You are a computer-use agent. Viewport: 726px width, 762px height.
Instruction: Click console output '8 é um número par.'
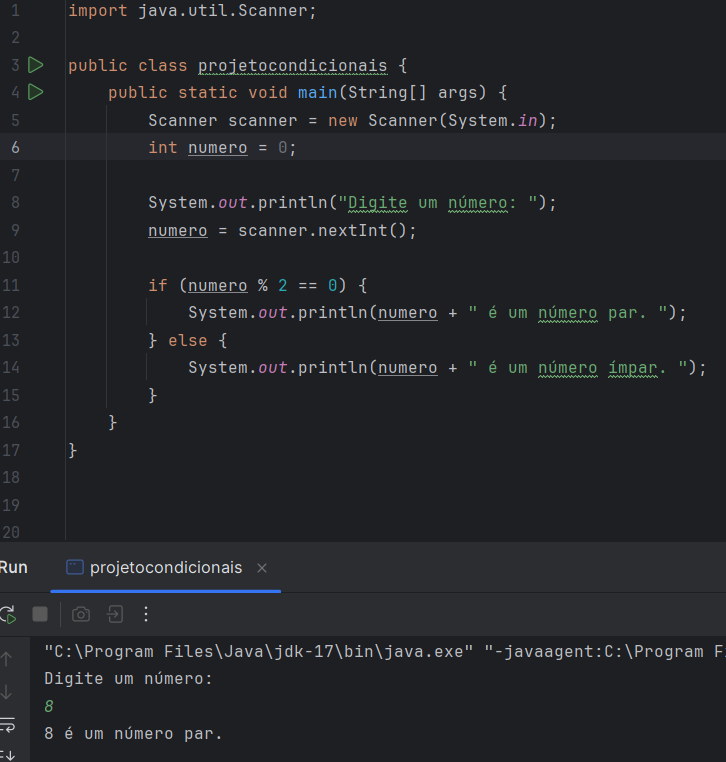pos(133,734)
